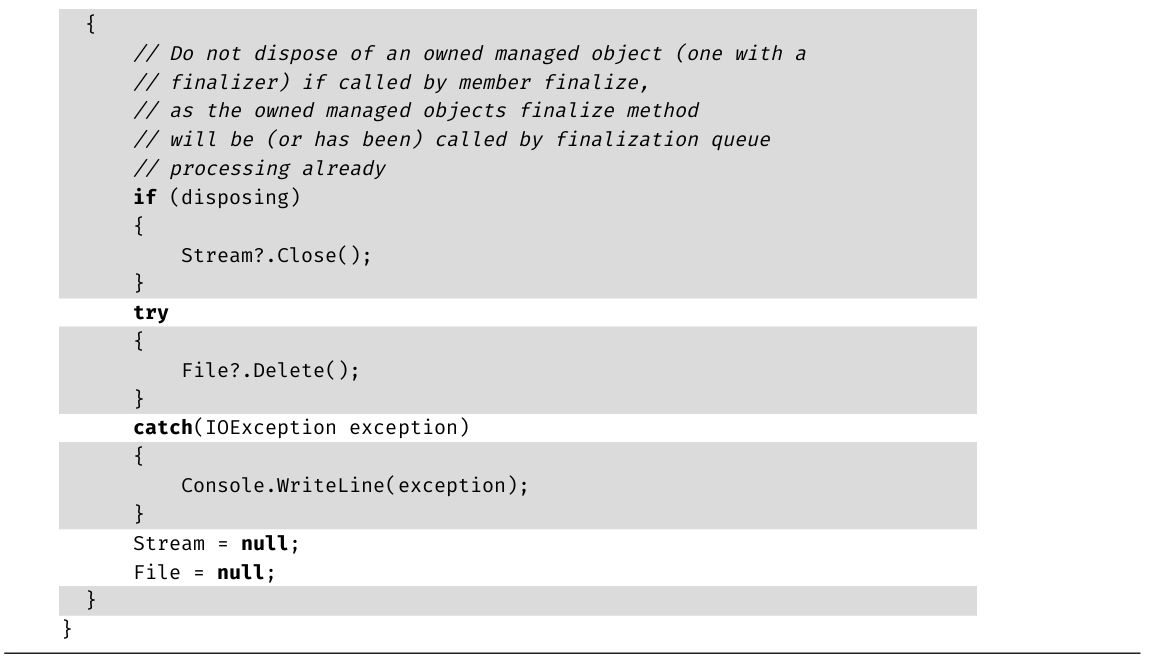1152x661 pixels.
Task: Click the comment mentioning 'finalization queue'
Action: pyautogui.click(x=452, y=139)
